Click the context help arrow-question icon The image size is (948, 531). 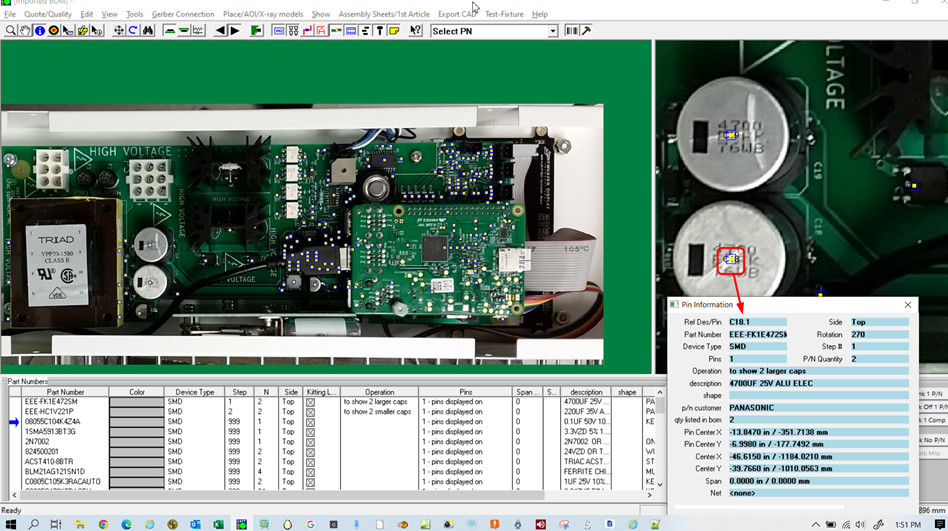(415, 30)
